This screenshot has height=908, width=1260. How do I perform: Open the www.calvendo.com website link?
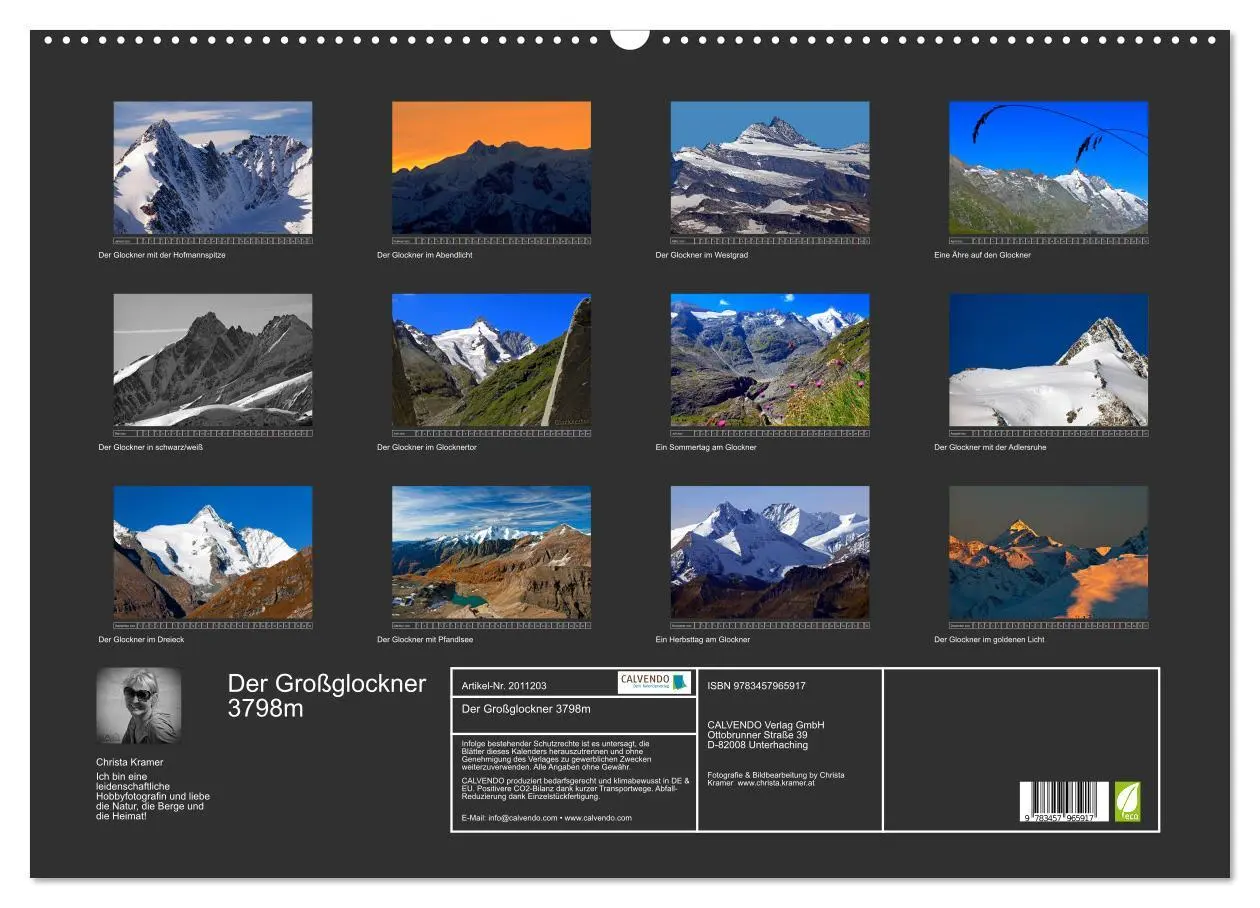click(x=599, y=816)
